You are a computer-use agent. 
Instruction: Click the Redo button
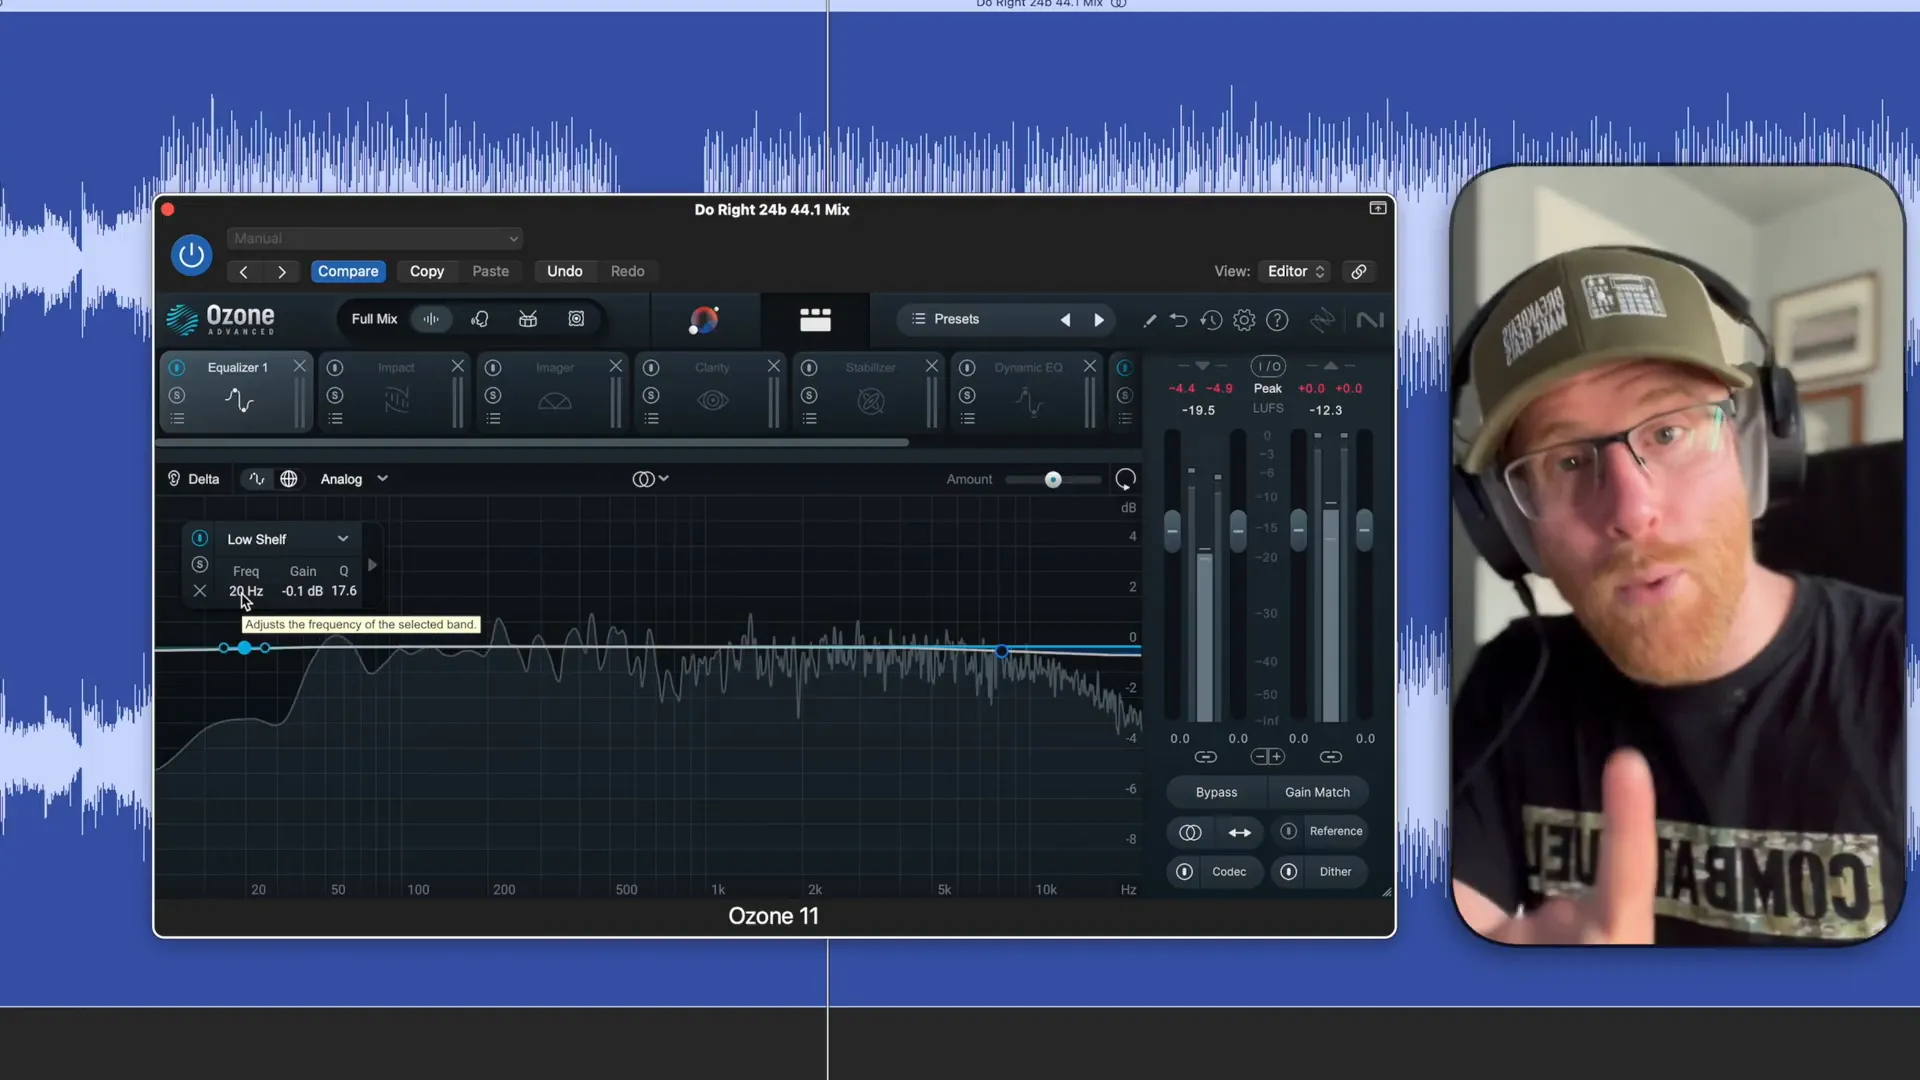tap(627, 271)
